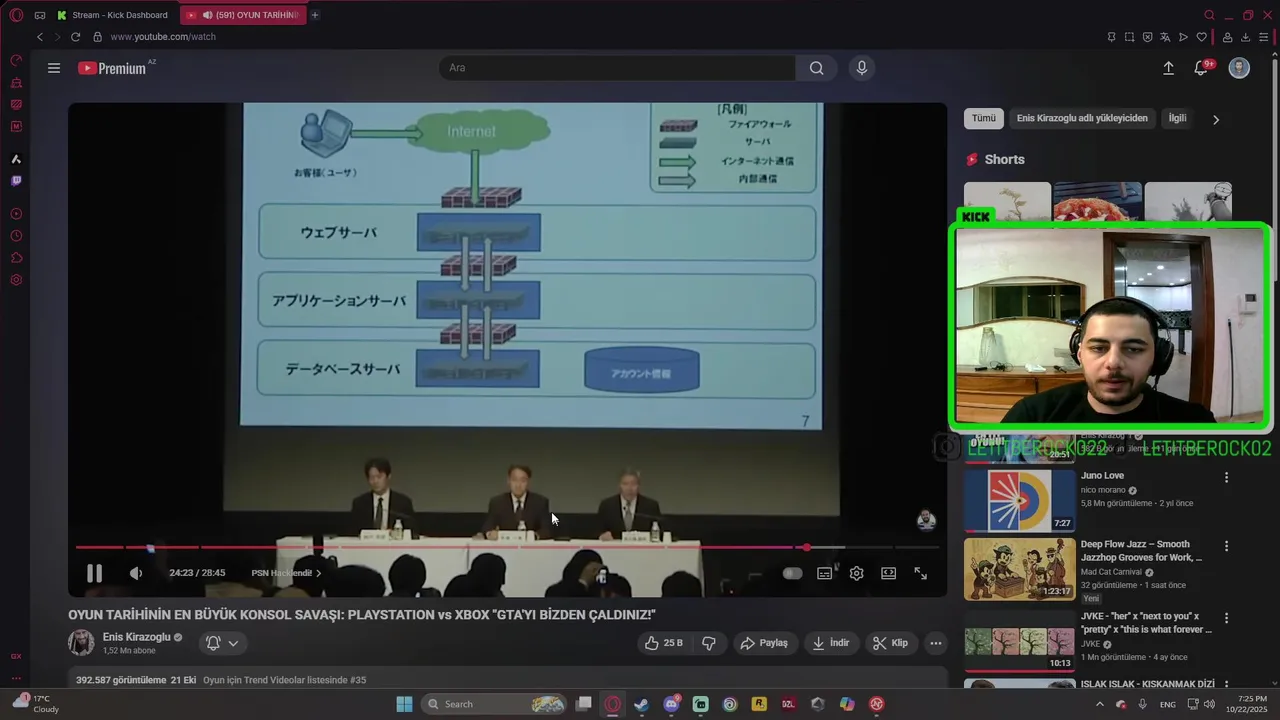1280x720 pixels.
Task: Open more actions ellipsis below video
Action: 936,643
